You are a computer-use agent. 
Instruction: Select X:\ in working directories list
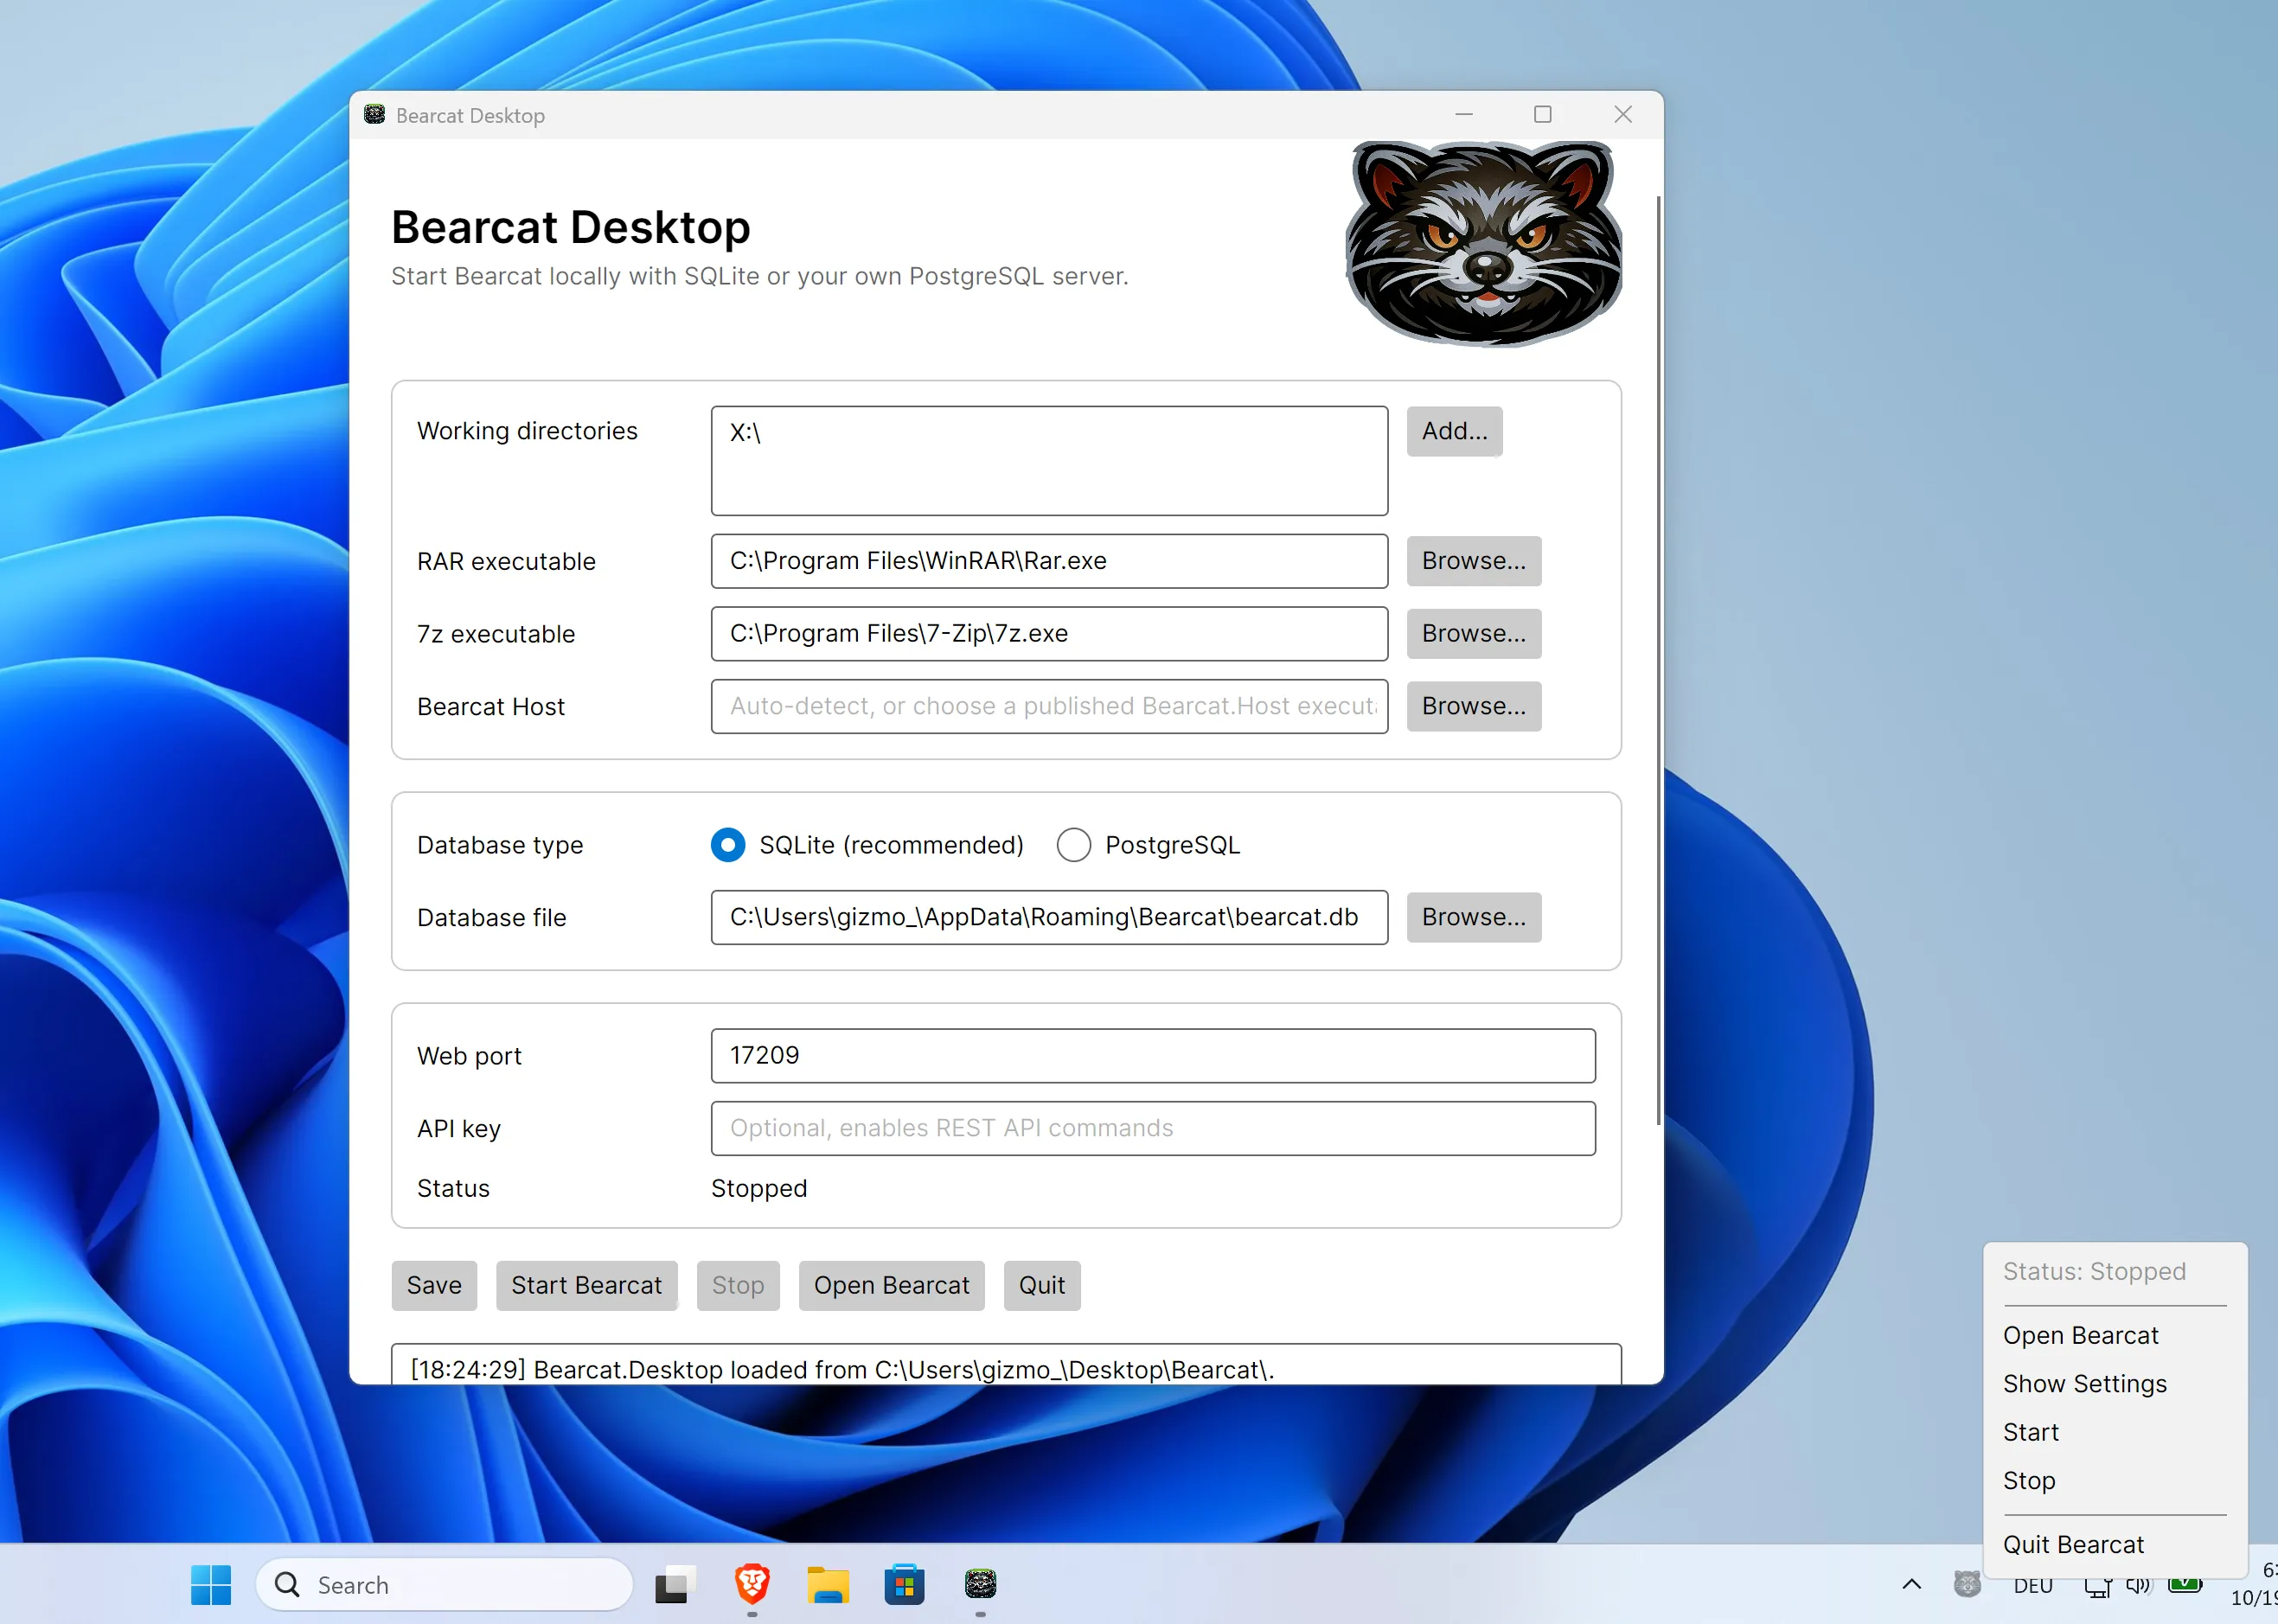point(746,433)
